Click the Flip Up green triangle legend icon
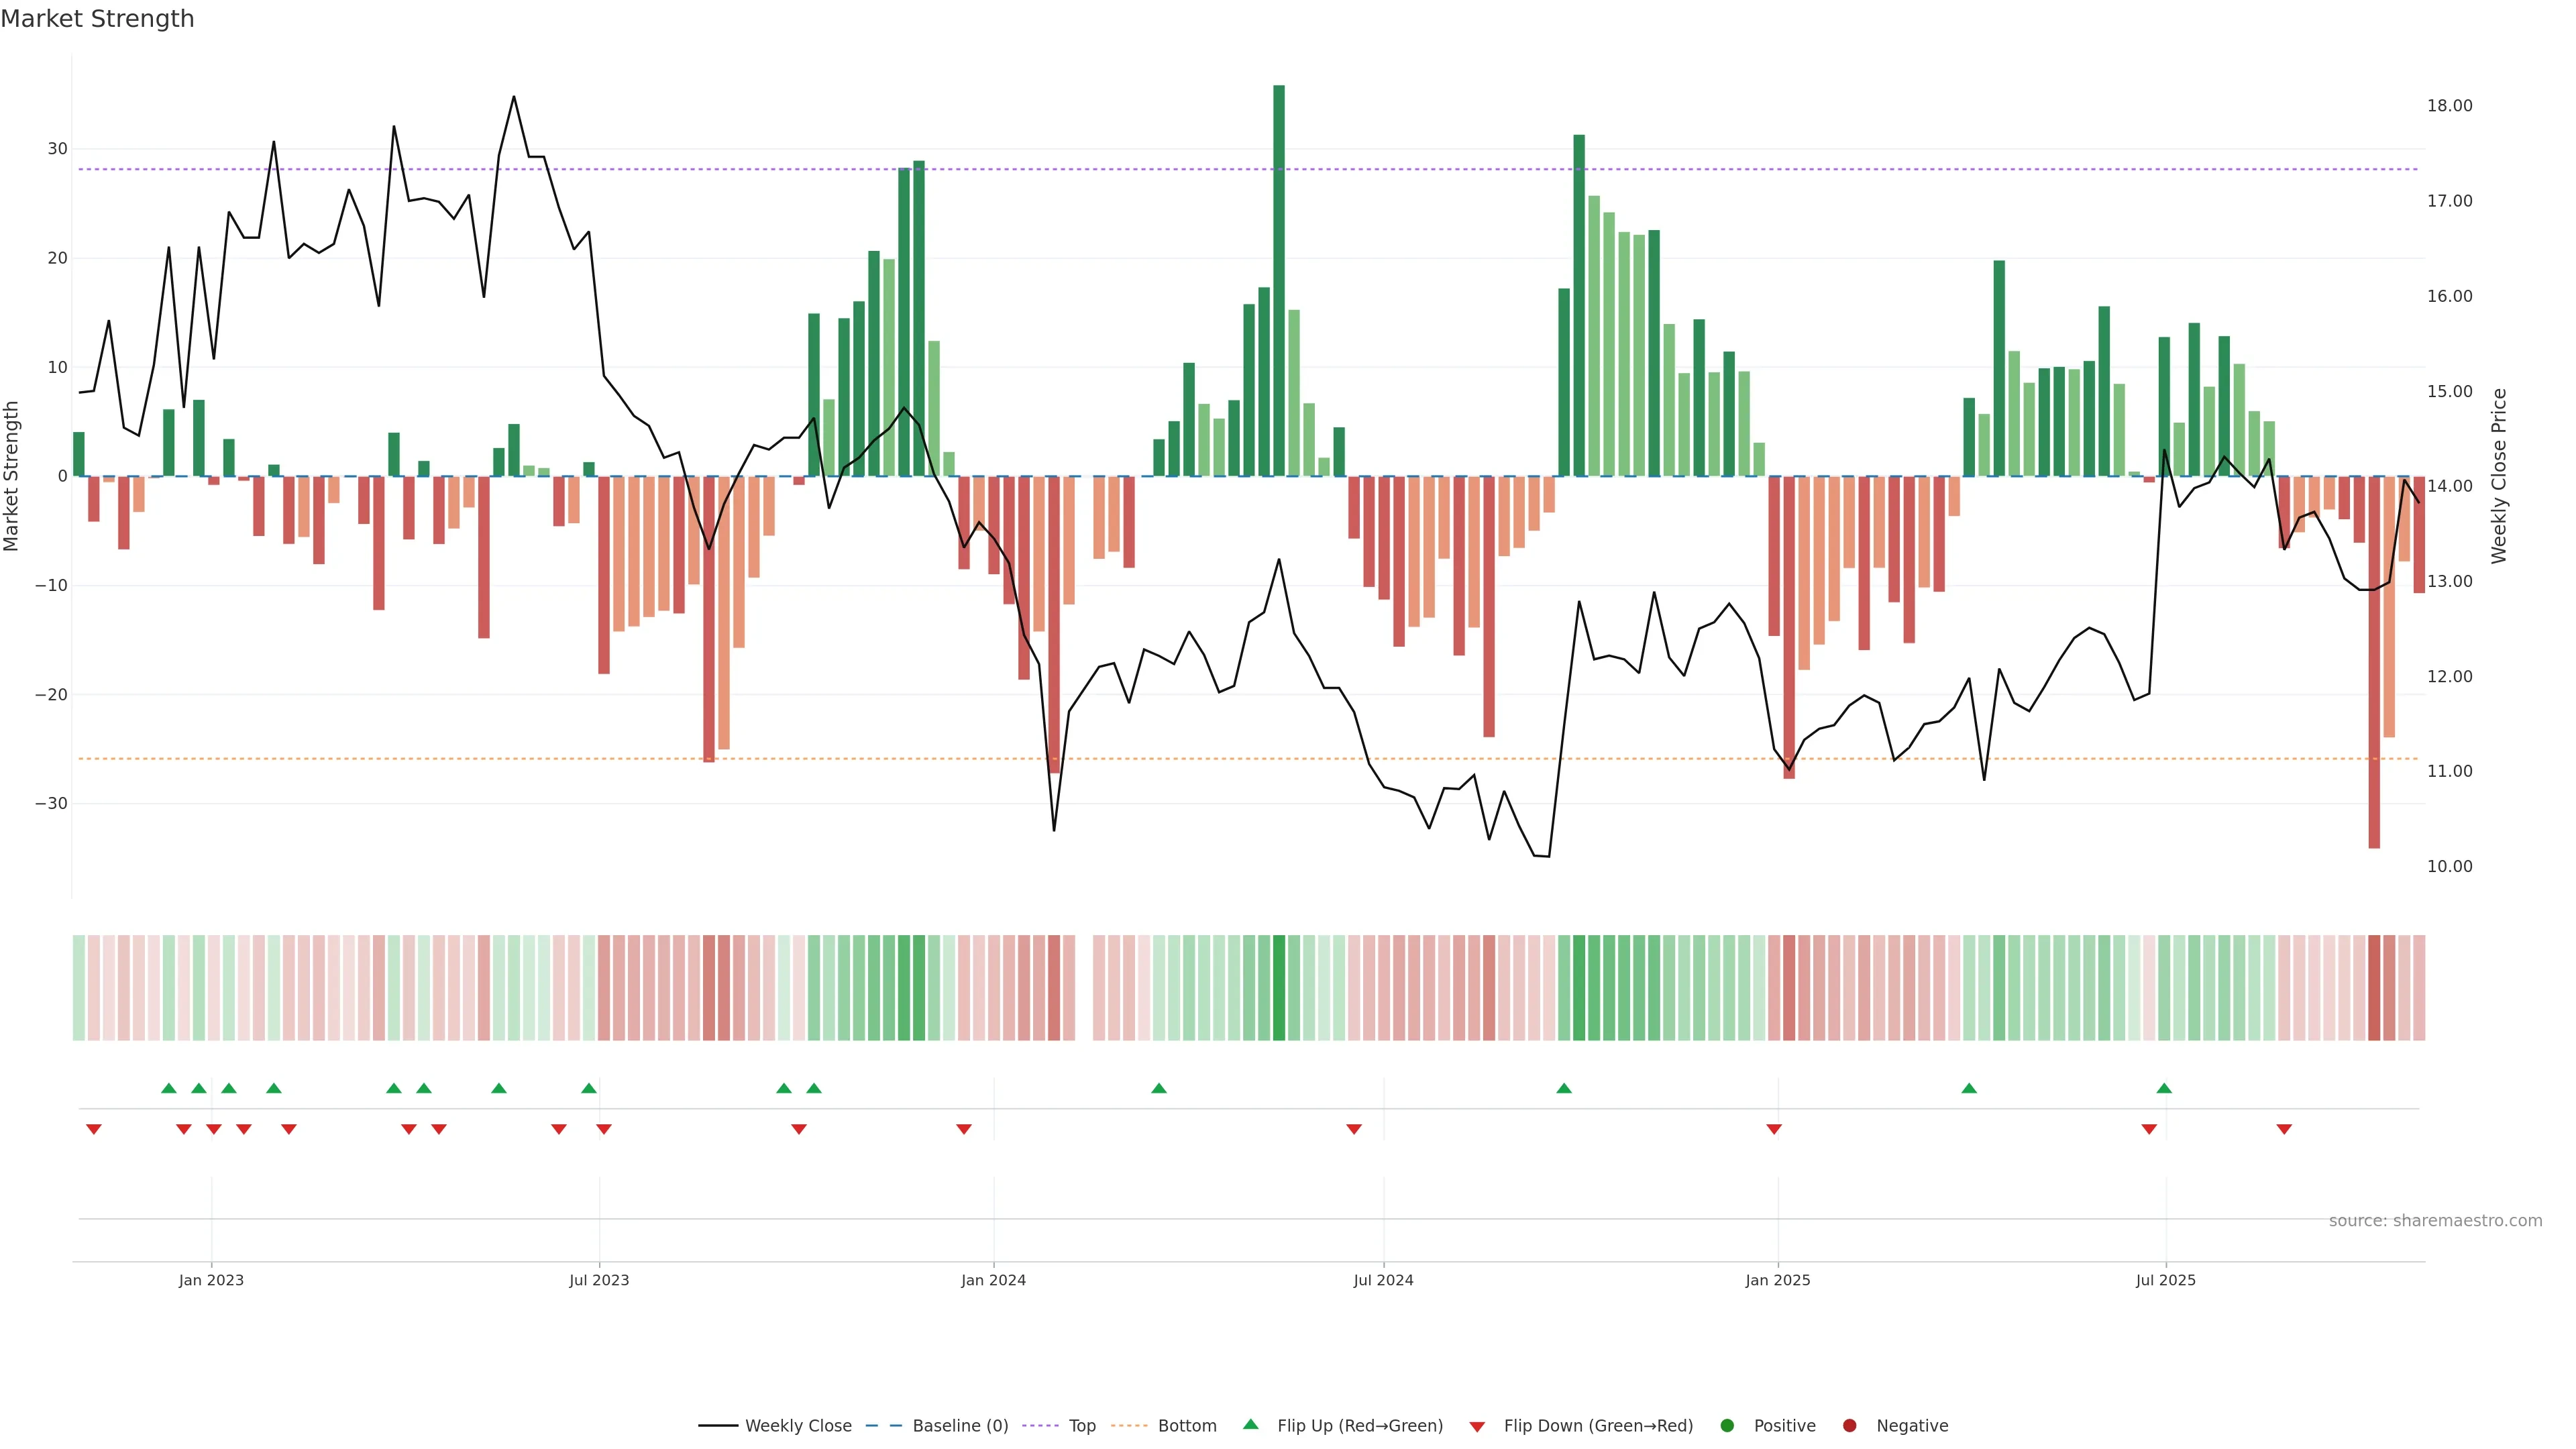Screen dimensions: 2576x1449 [x=1250, y=1425]
